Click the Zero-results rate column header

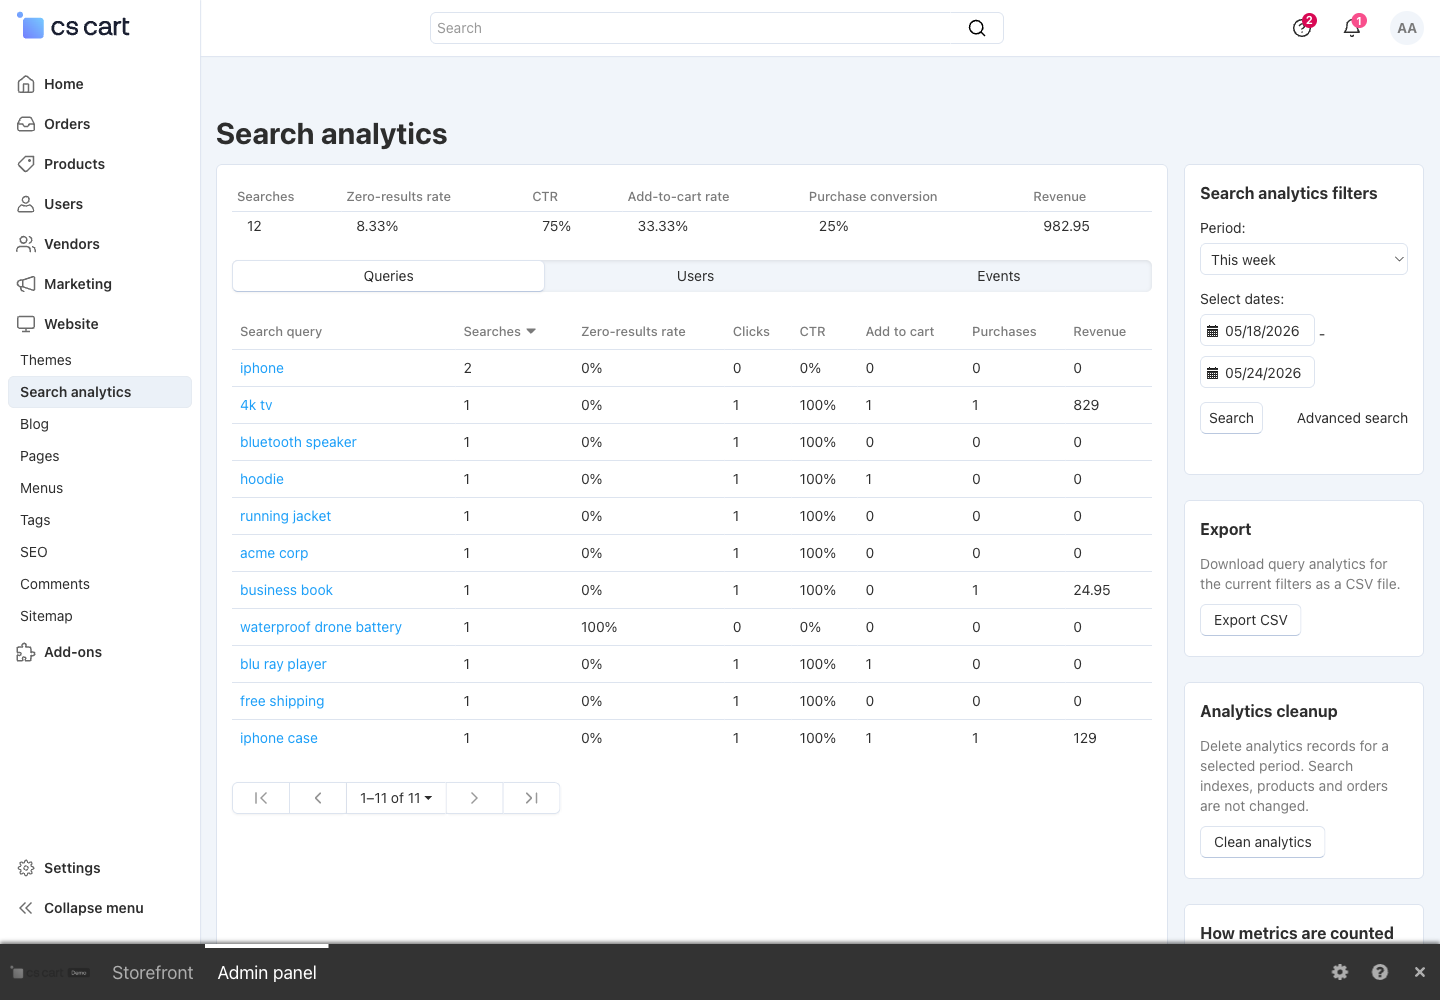[633, 331]
